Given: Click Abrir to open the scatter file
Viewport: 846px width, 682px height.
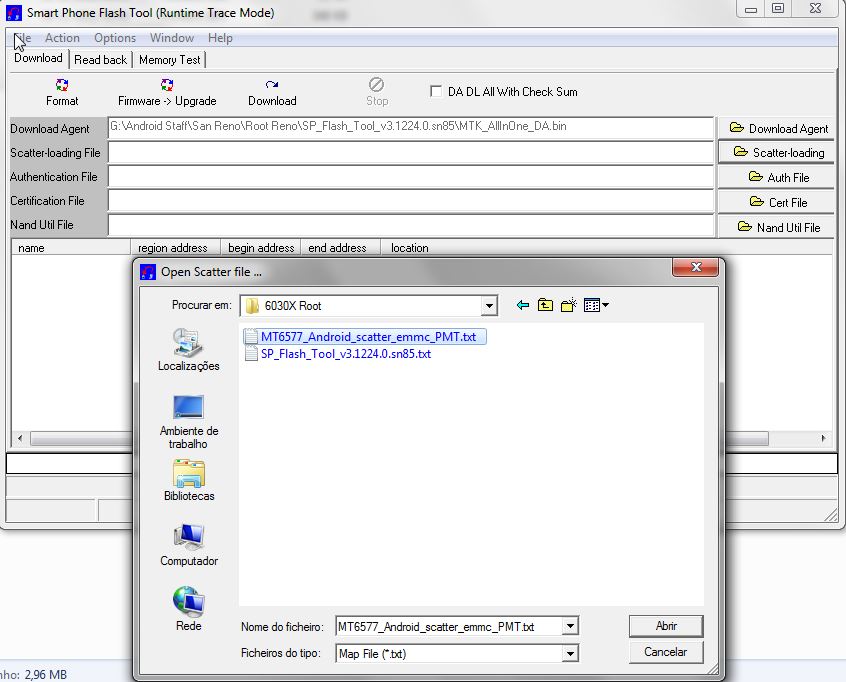Looking at the screenshot, I should coord(666,626).
